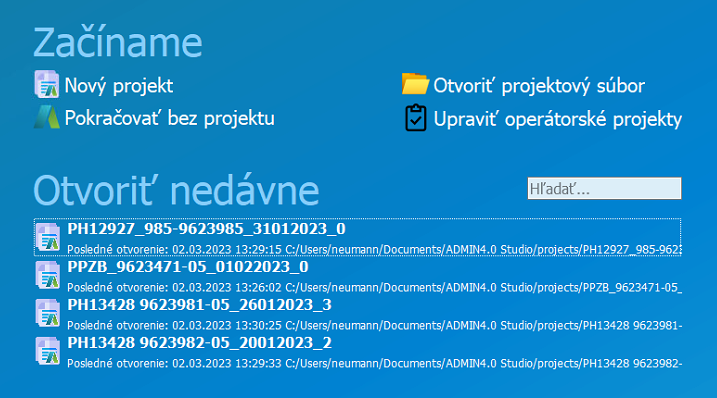This screenshot has width=717, height=398.
Task: Start a new project via Nový projekt
Action: pos(119,86)
